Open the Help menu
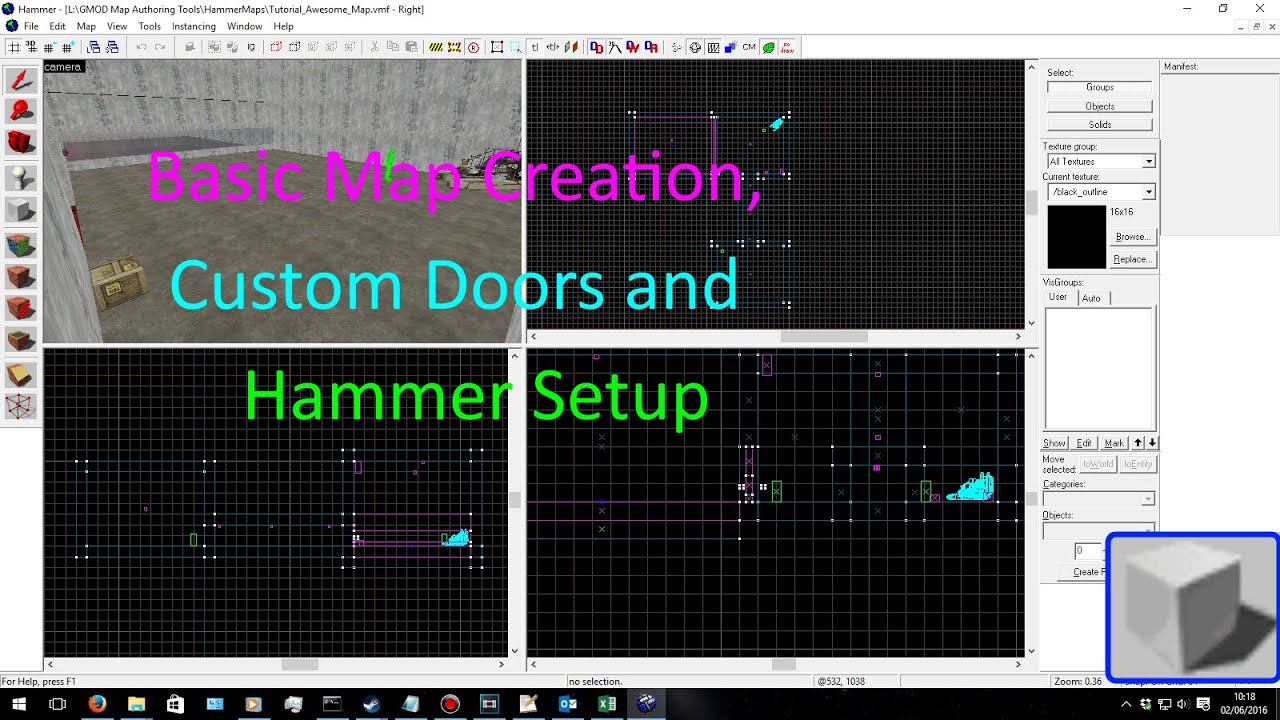 283,26
